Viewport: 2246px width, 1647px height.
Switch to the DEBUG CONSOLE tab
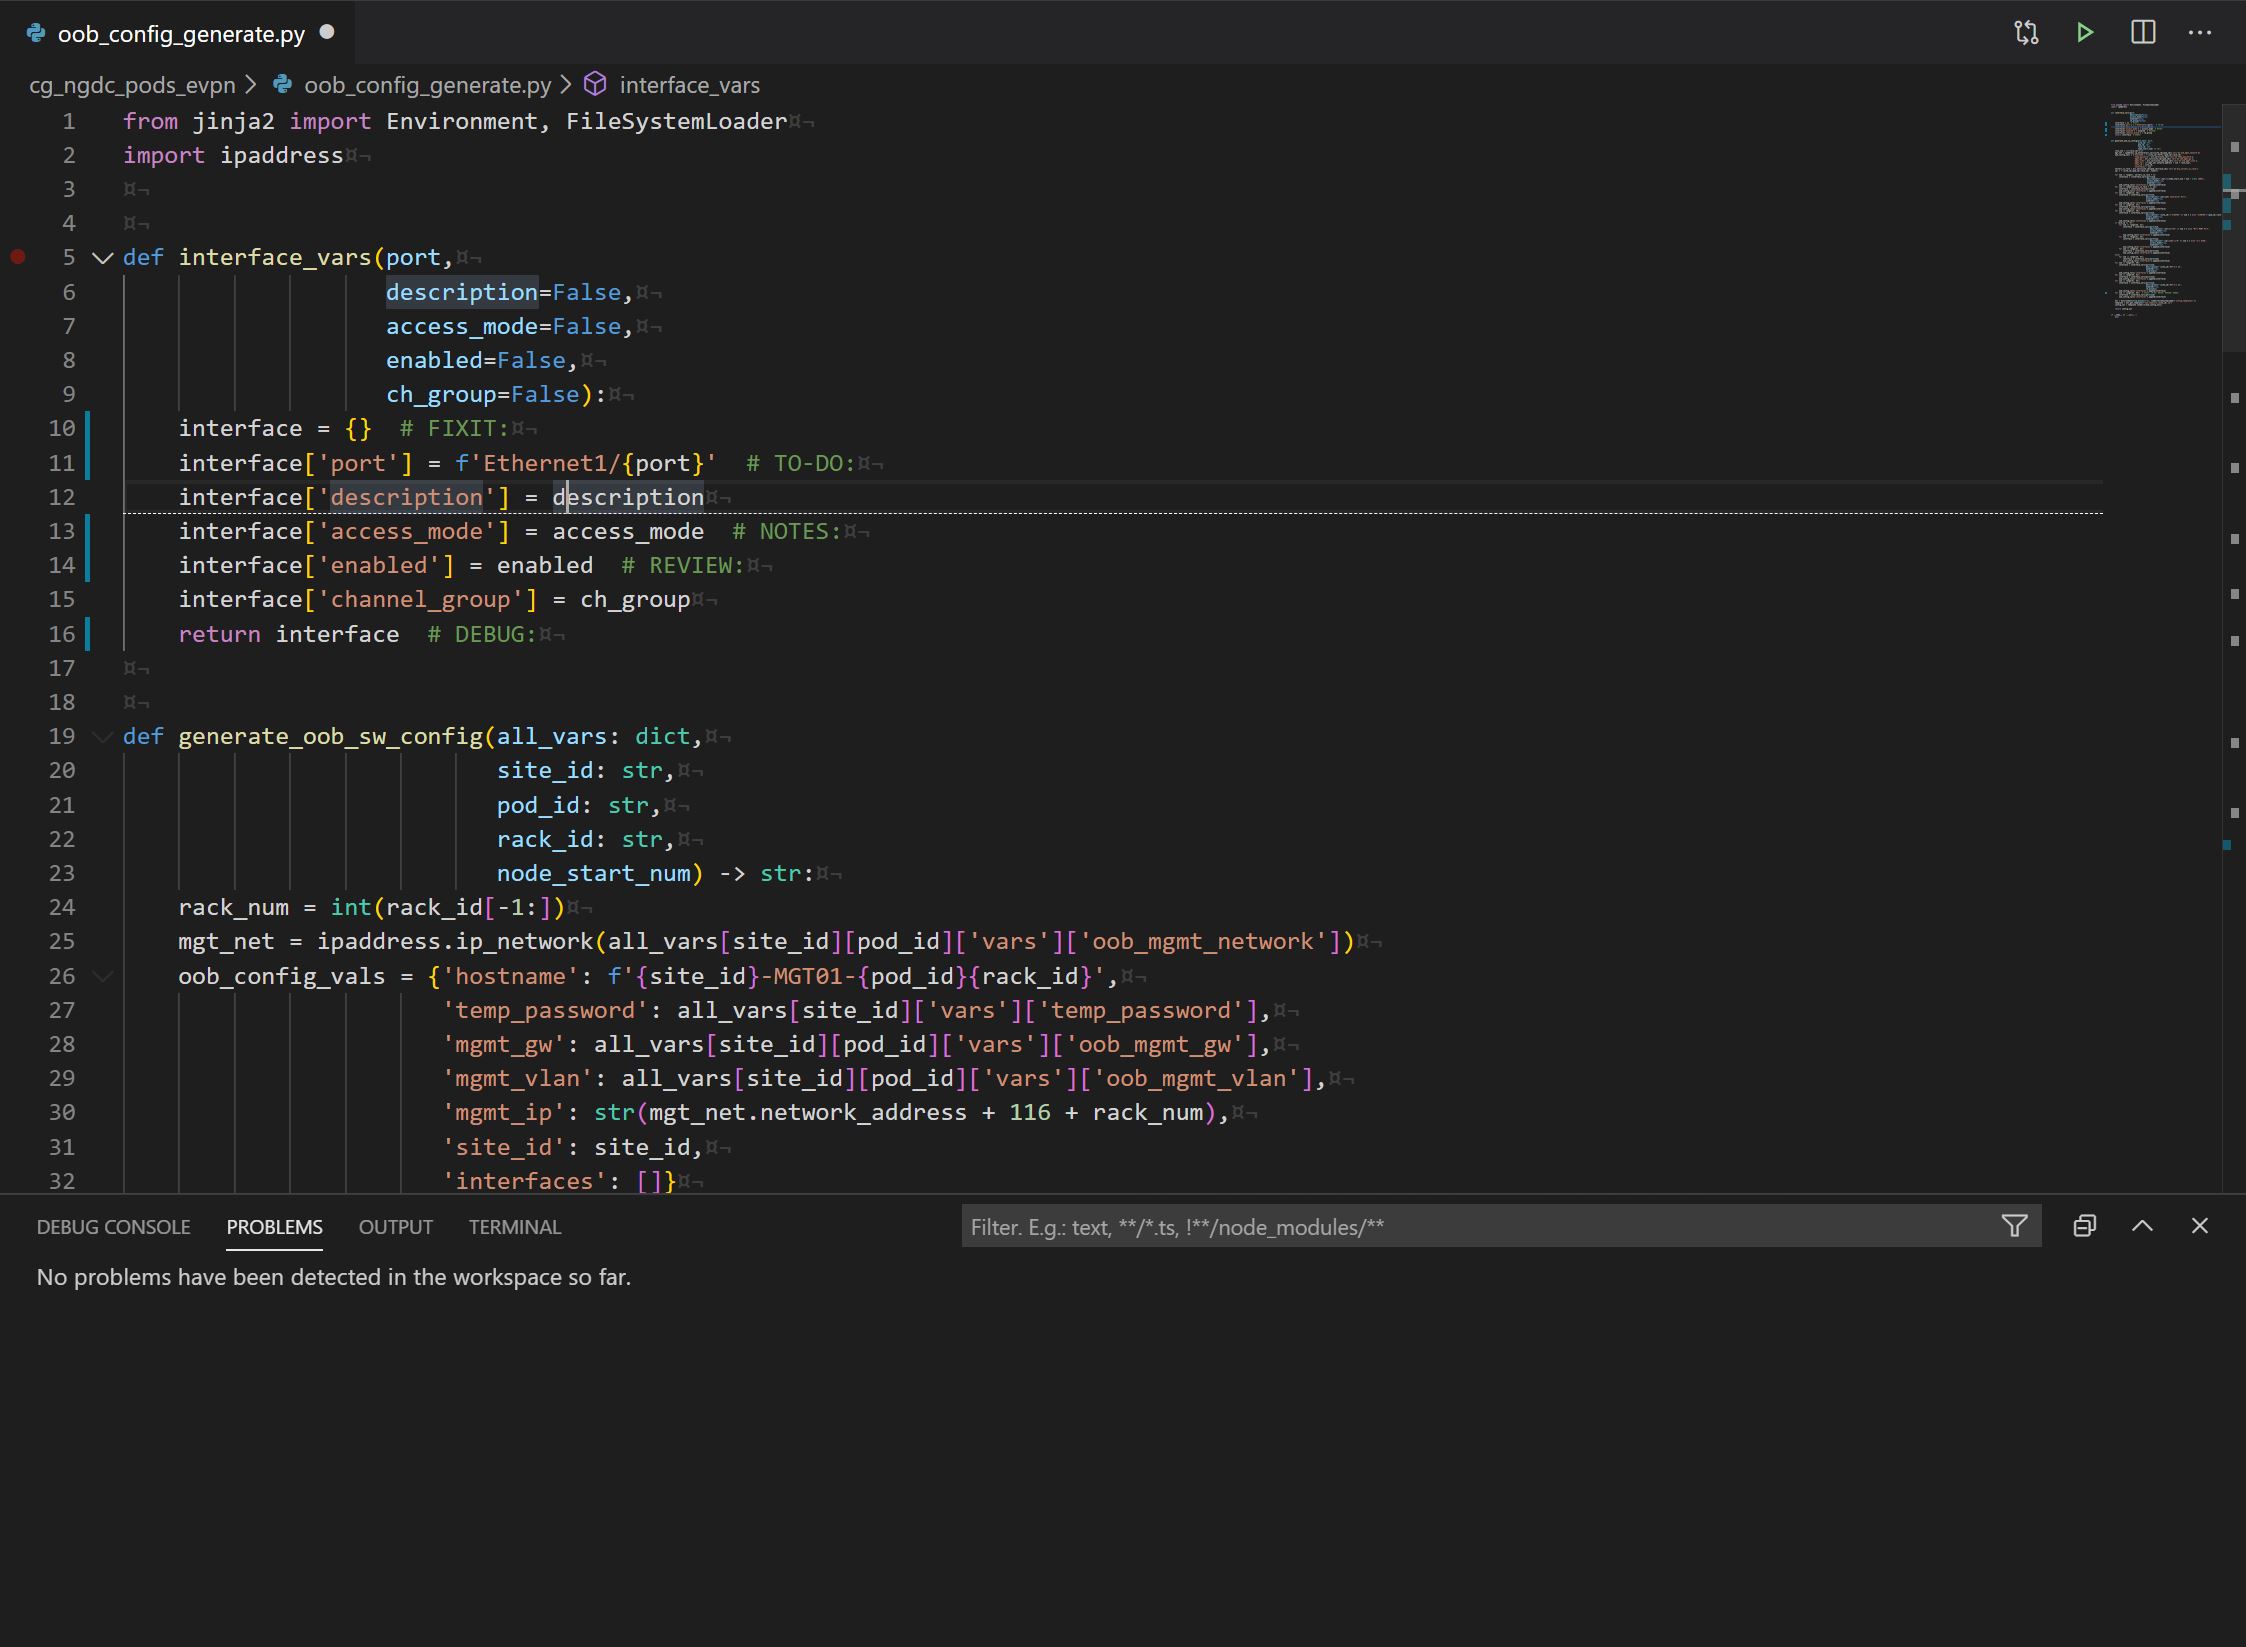(x=113, y=1227)
